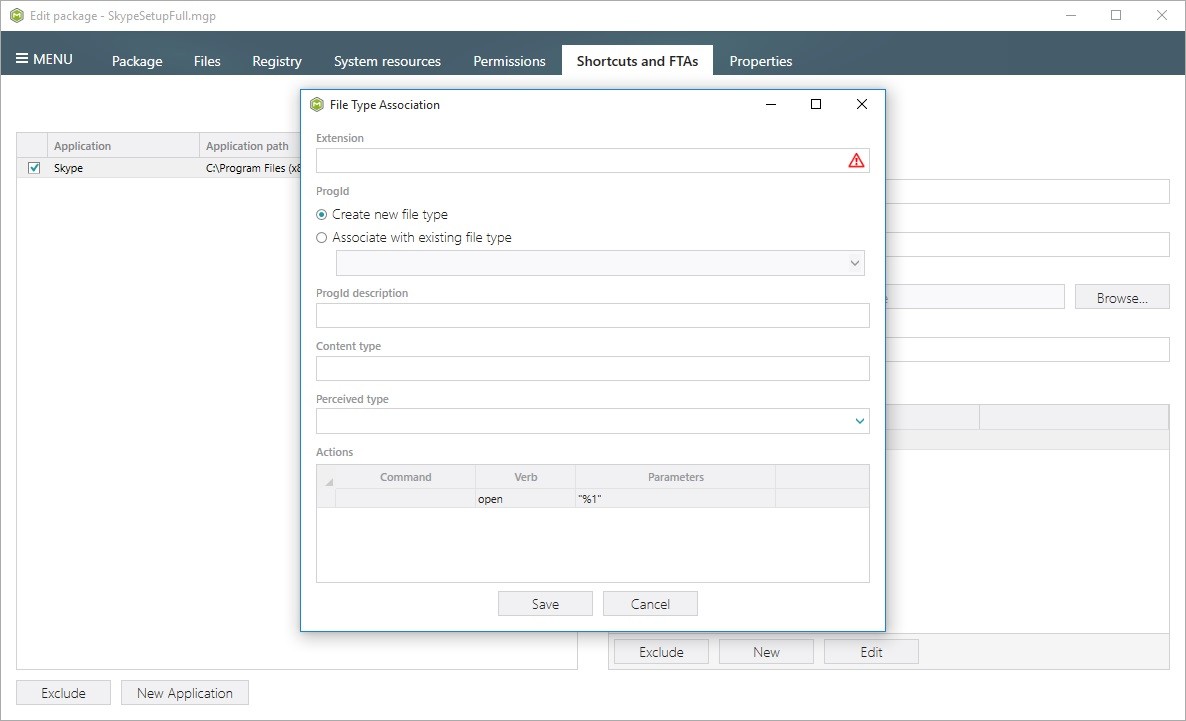Uncheck the Skype application checkbox
Image resolution: width=1186 pixels, height=721 pixels.
pos(34,168)
